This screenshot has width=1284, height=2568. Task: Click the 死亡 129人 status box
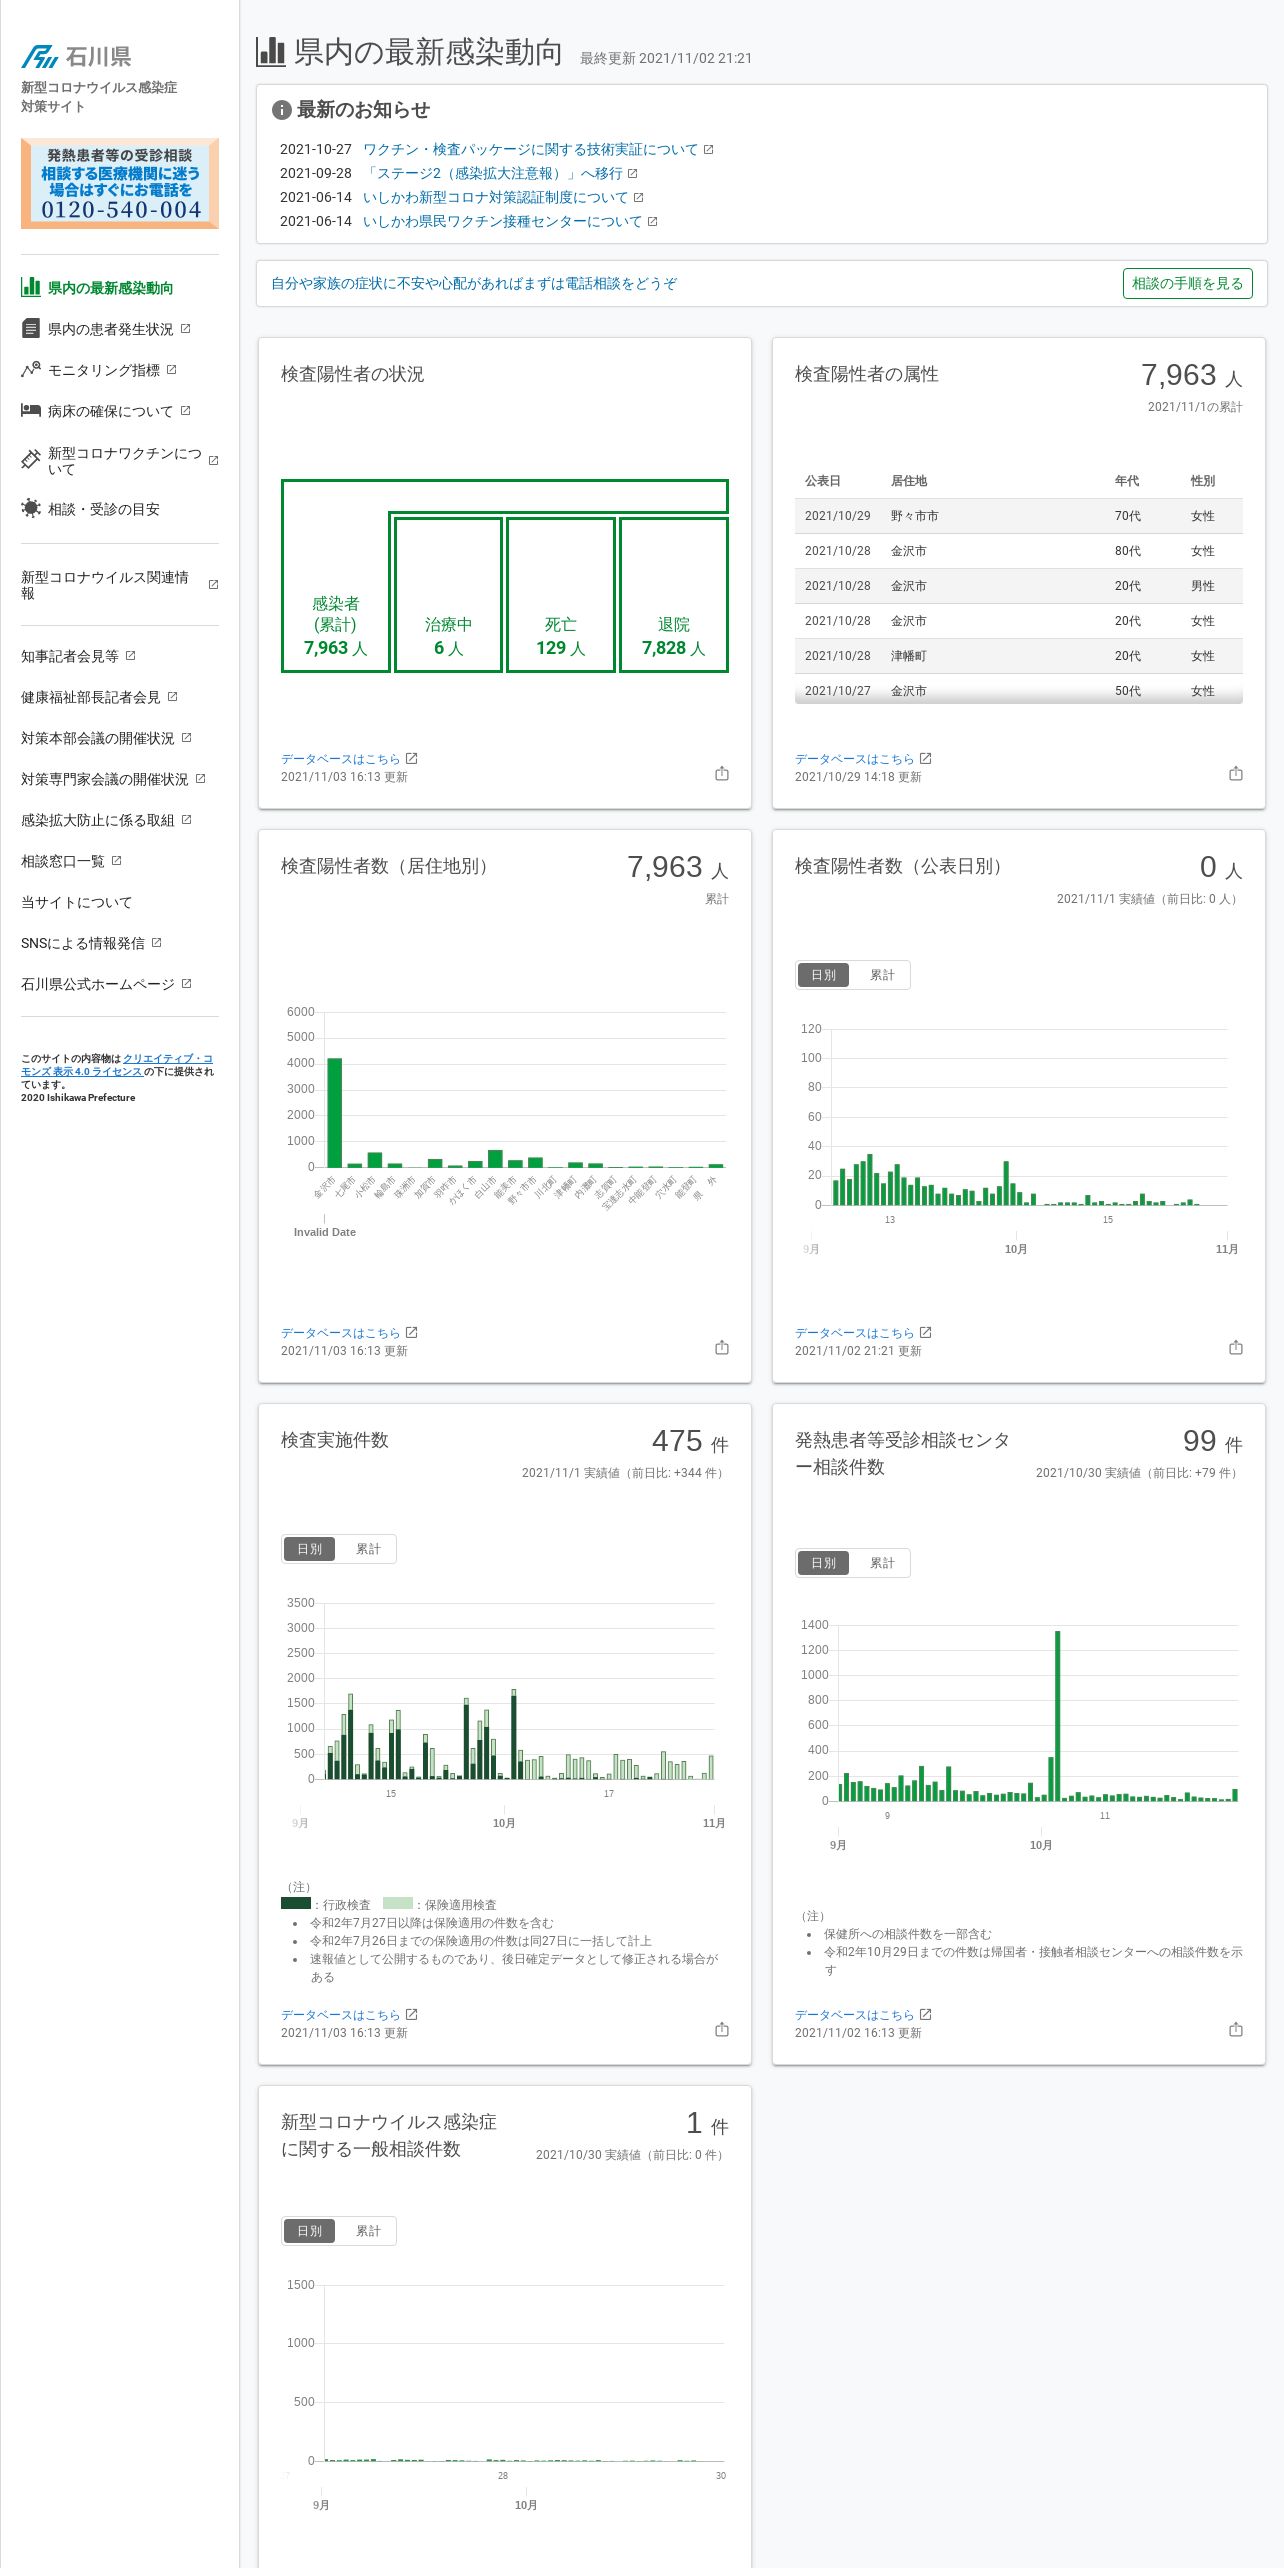pos(561,595)
